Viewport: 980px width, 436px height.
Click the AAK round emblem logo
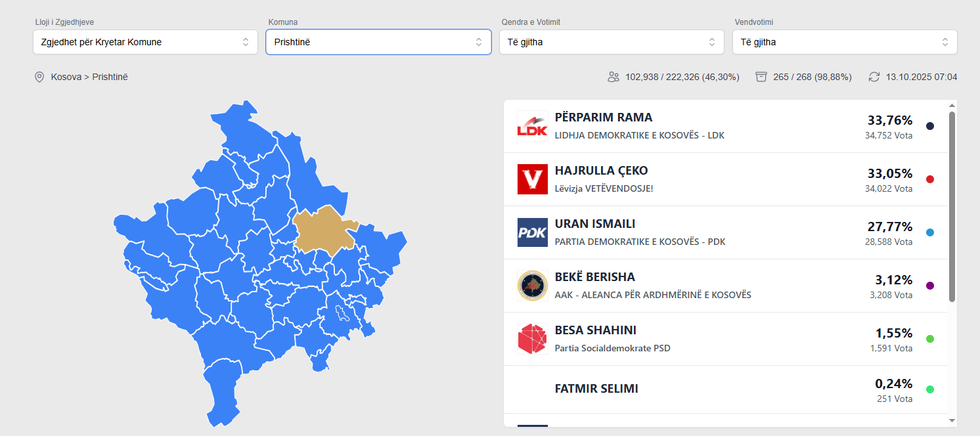[x=532, y=286]
